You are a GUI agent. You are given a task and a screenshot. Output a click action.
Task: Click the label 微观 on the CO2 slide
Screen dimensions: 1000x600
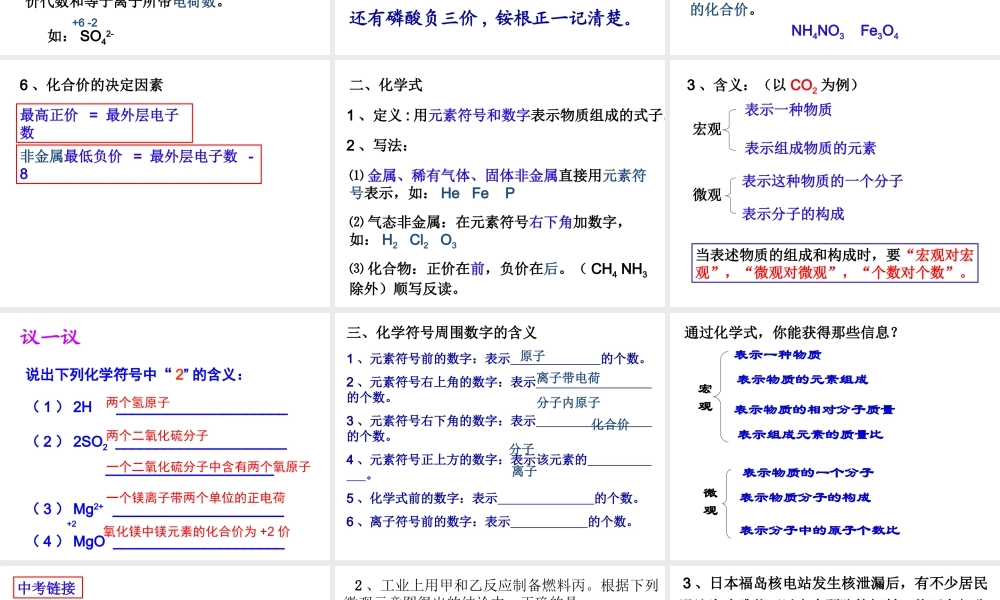click(x=707, y=194)
